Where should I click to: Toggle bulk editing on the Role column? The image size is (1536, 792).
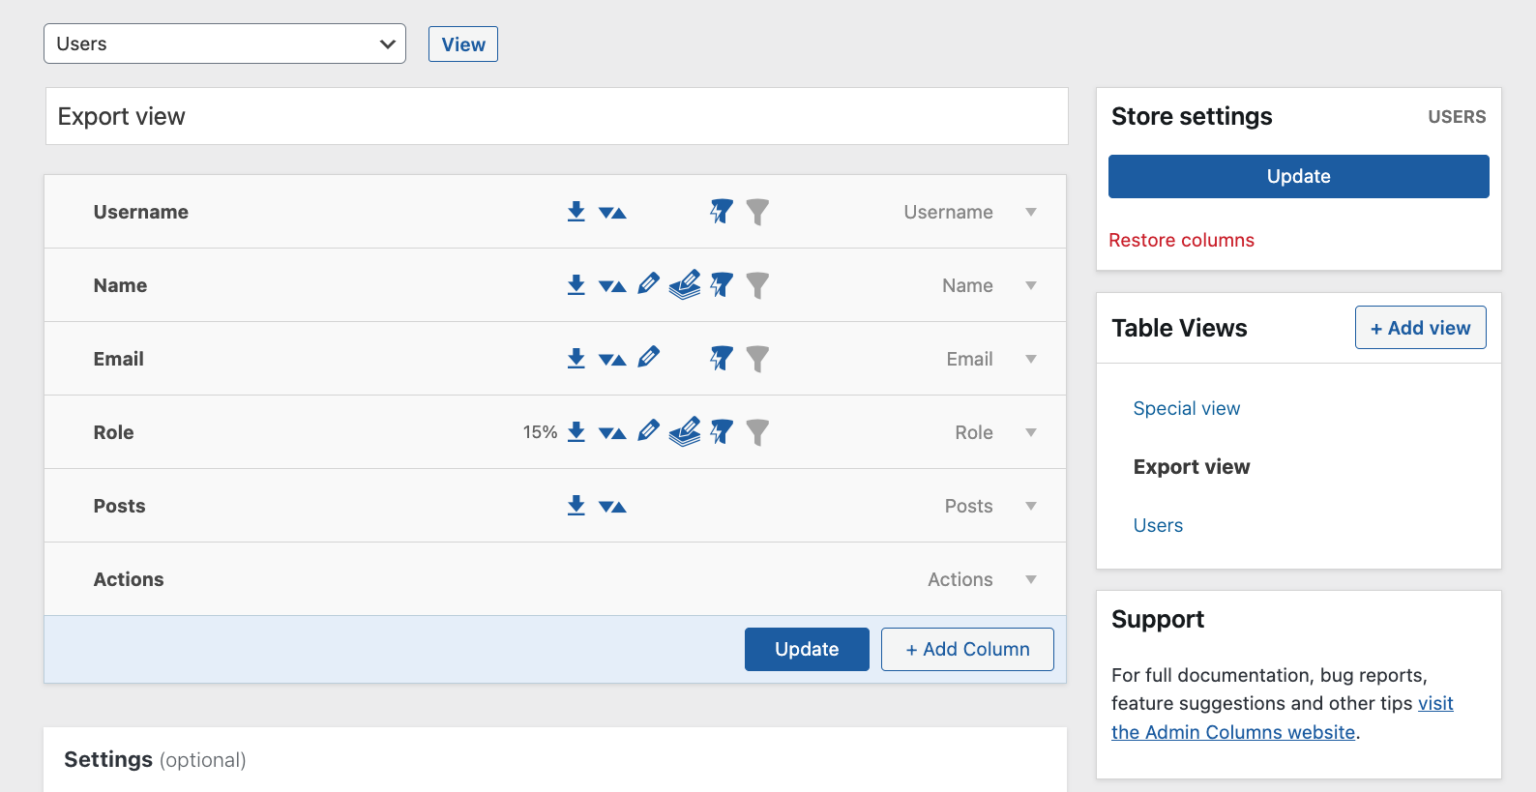coord(685,432)
